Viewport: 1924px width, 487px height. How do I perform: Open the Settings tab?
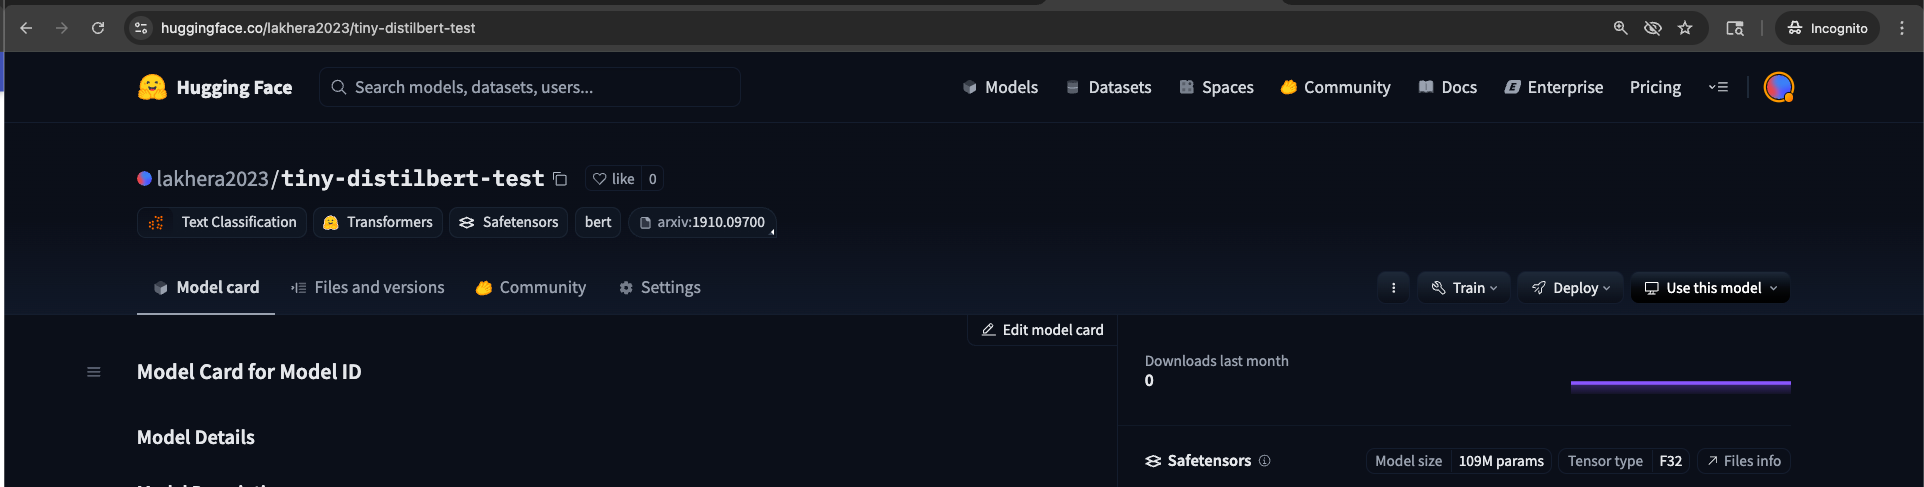point(660,288)
